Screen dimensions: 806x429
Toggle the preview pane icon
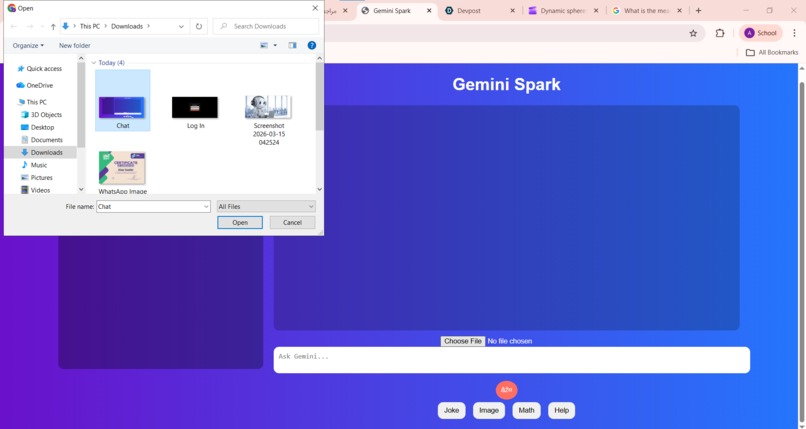coord(292,45)
